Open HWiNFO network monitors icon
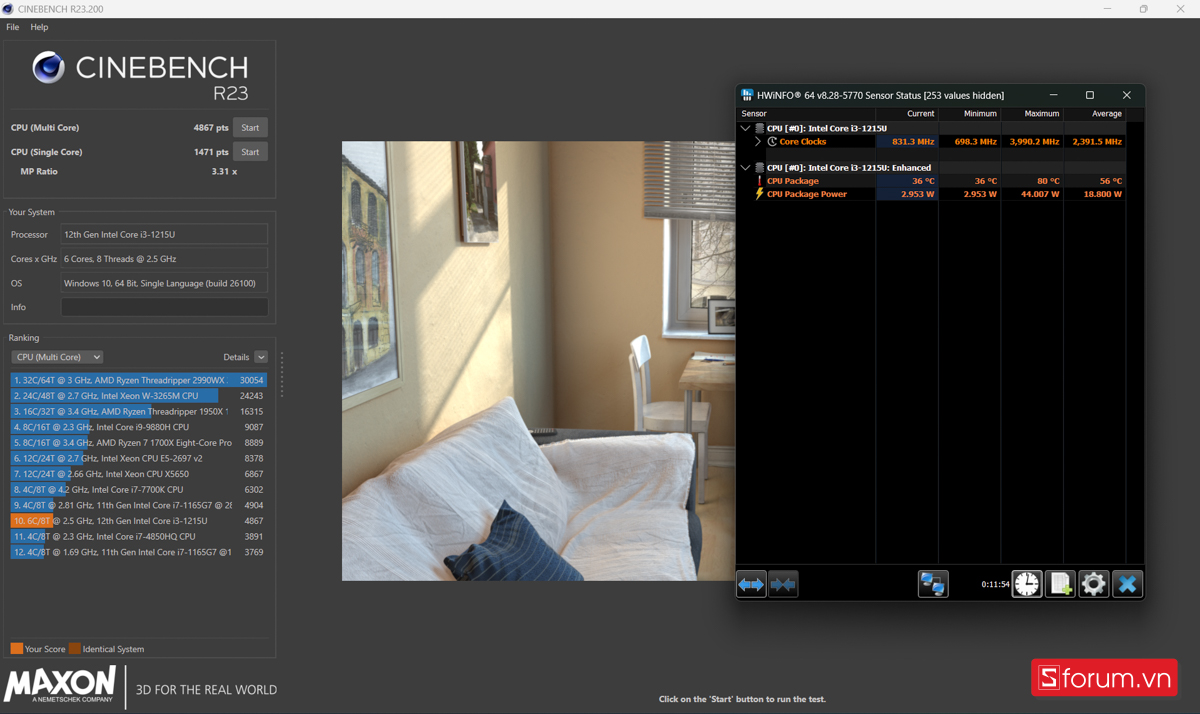 933,584
